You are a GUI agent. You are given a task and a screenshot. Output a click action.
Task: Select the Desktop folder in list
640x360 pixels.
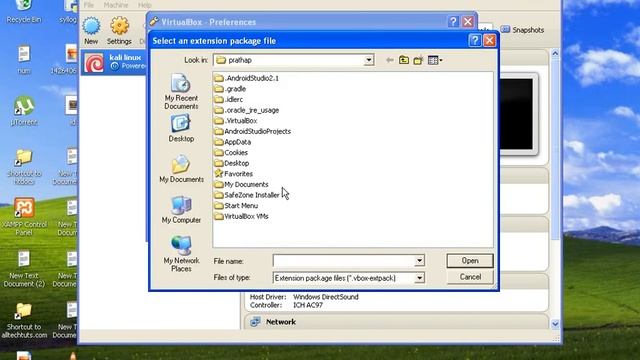(232, 163)
